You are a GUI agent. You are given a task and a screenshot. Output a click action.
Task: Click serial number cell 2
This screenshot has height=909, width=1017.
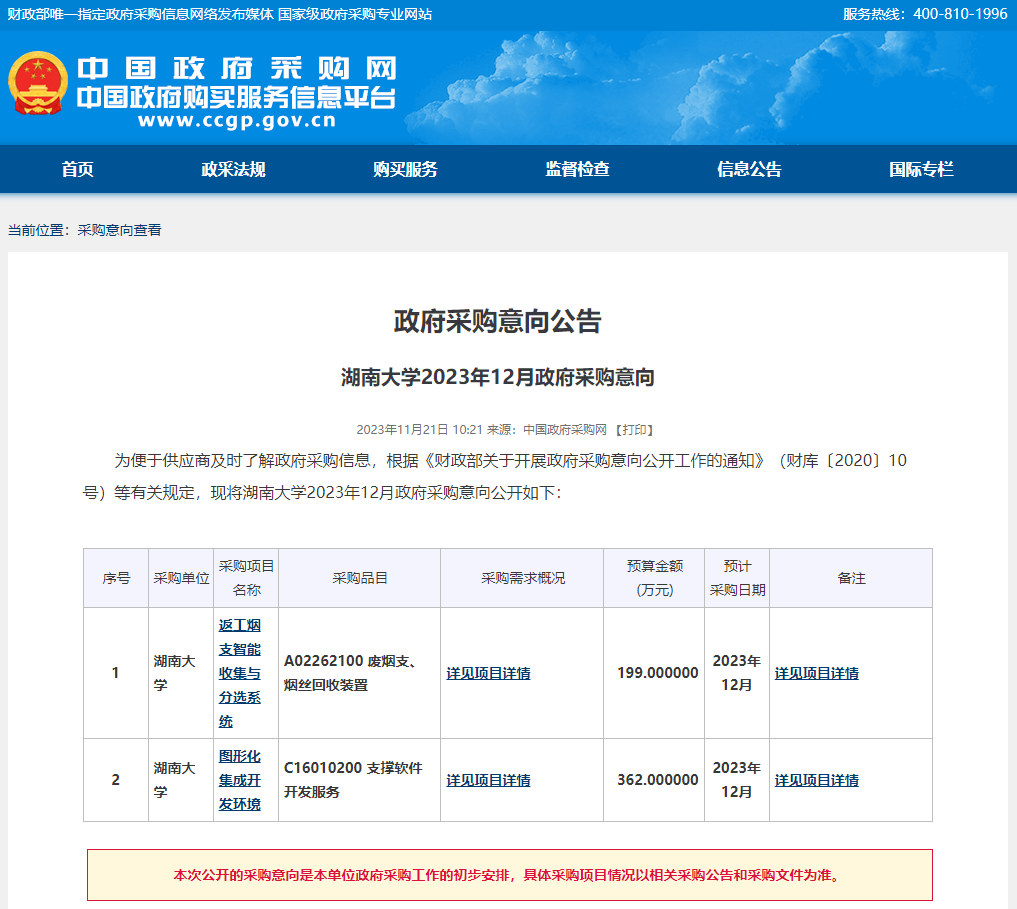click(x=115, y=780)
